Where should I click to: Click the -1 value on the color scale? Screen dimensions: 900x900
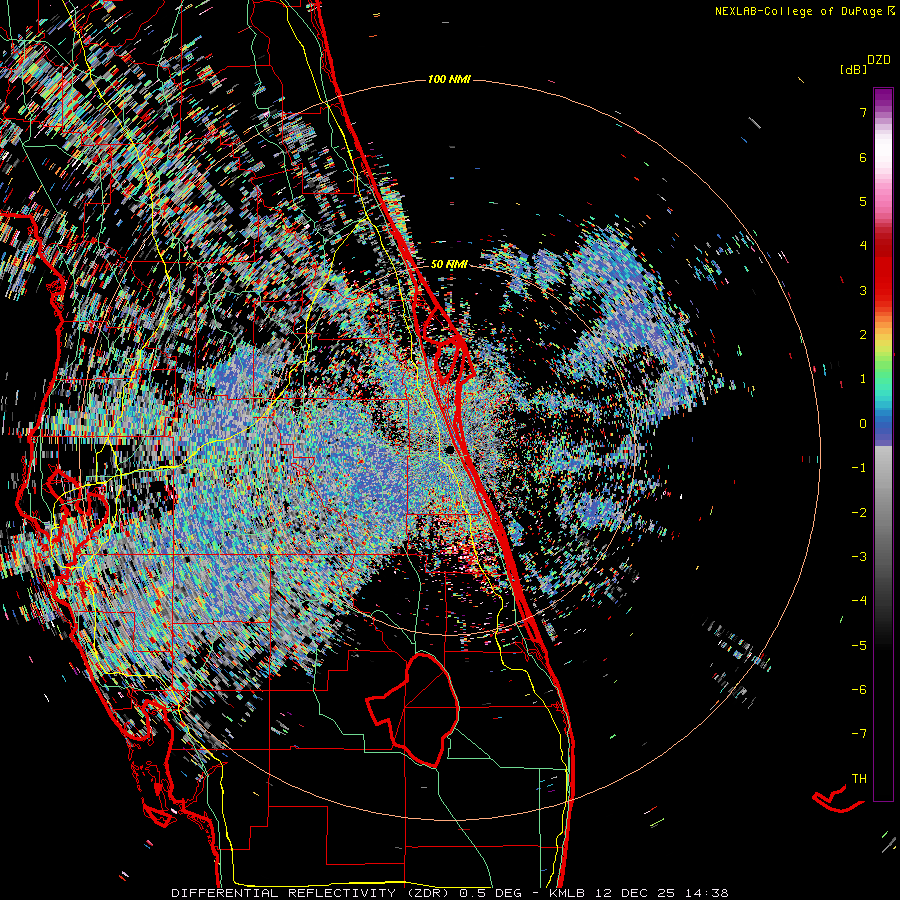pyautogui.click(x=859, y=467)
